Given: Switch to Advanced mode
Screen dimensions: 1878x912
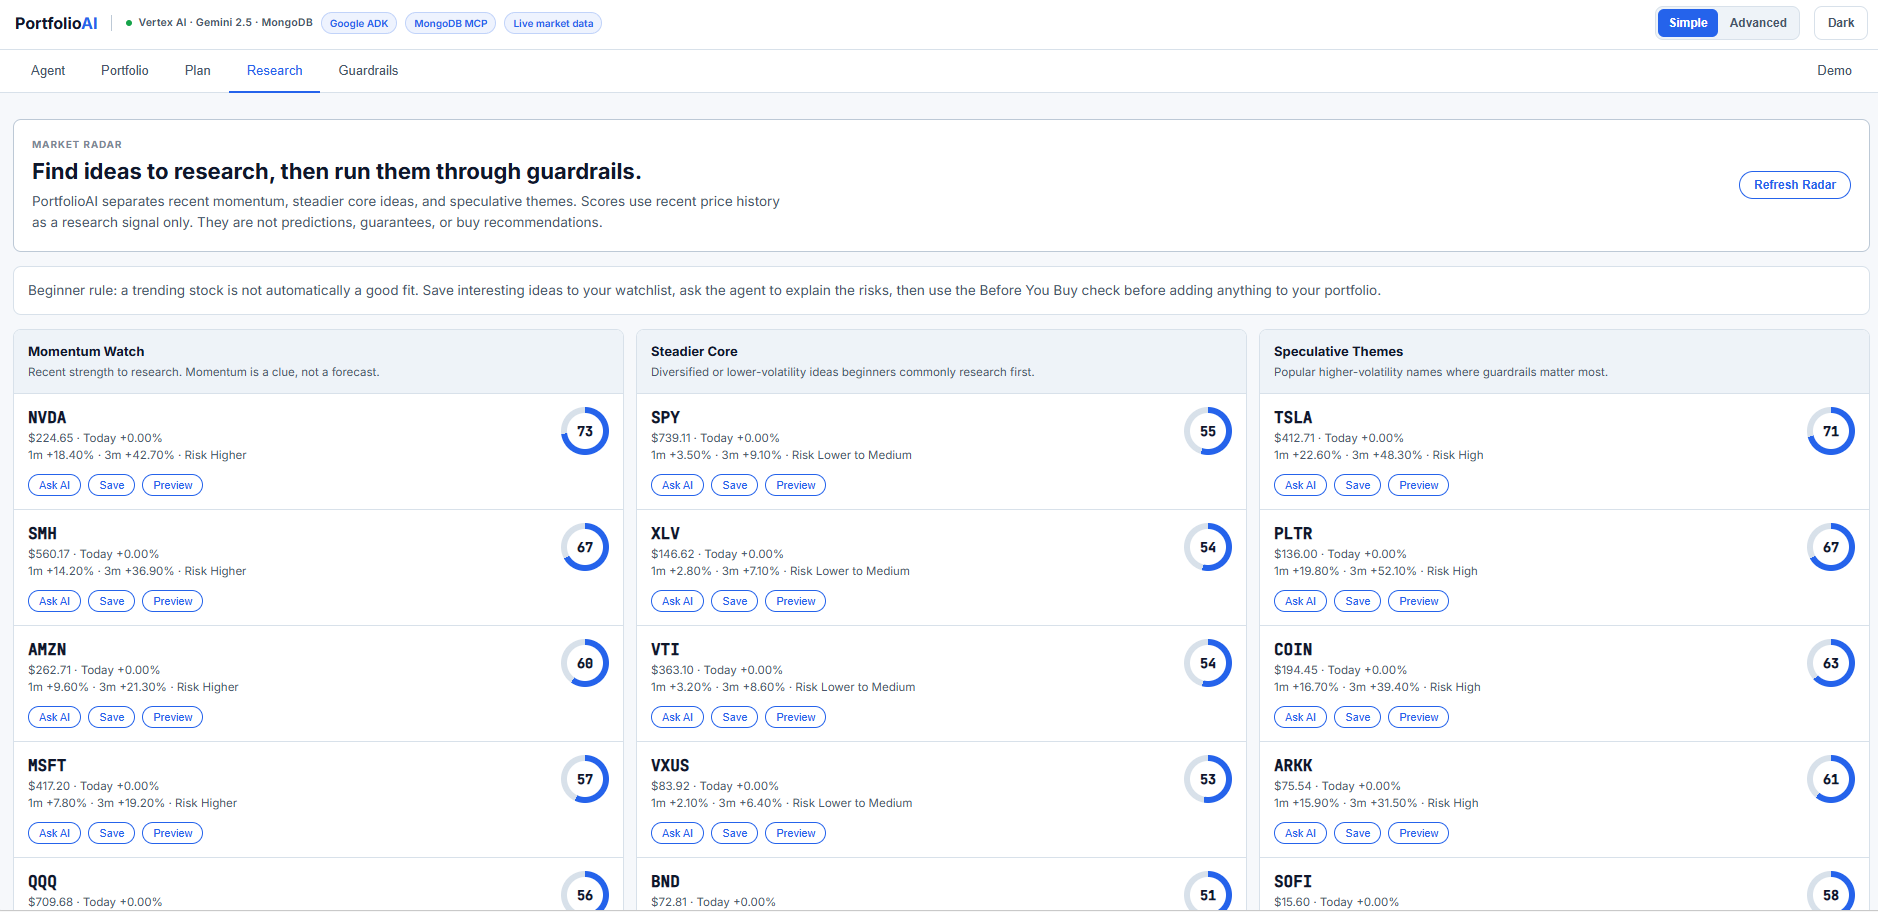Looking at the screenshot, I should (x=1758, y=23).
